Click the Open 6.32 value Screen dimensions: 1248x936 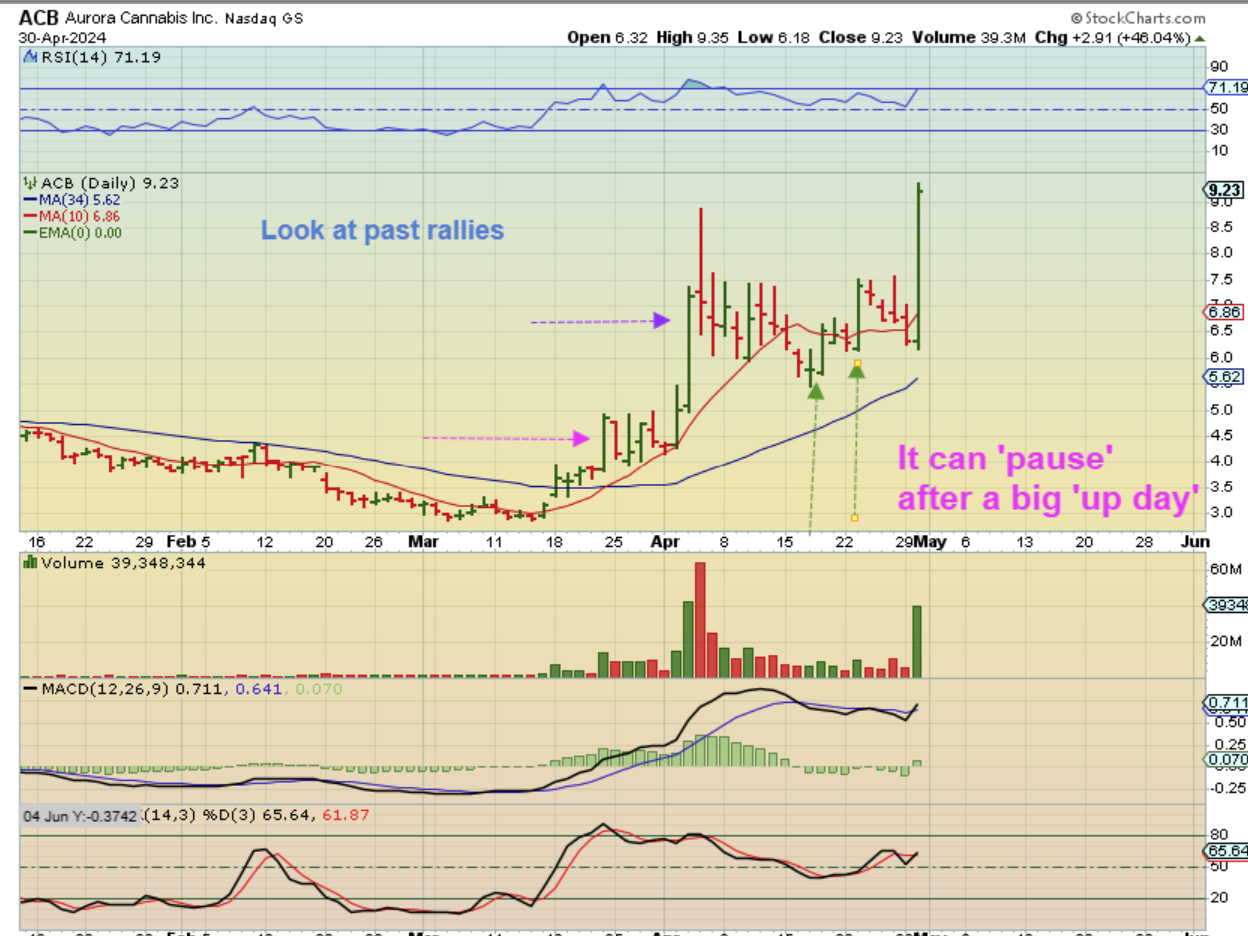pyautogui.click(x=609, y=38)
